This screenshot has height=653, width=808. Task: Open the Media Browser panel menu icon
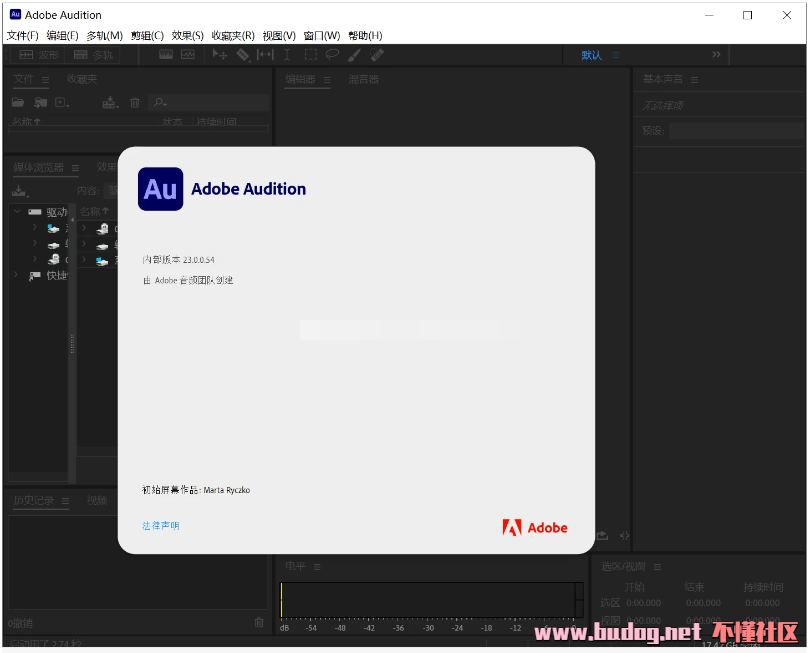pos(76,168)
